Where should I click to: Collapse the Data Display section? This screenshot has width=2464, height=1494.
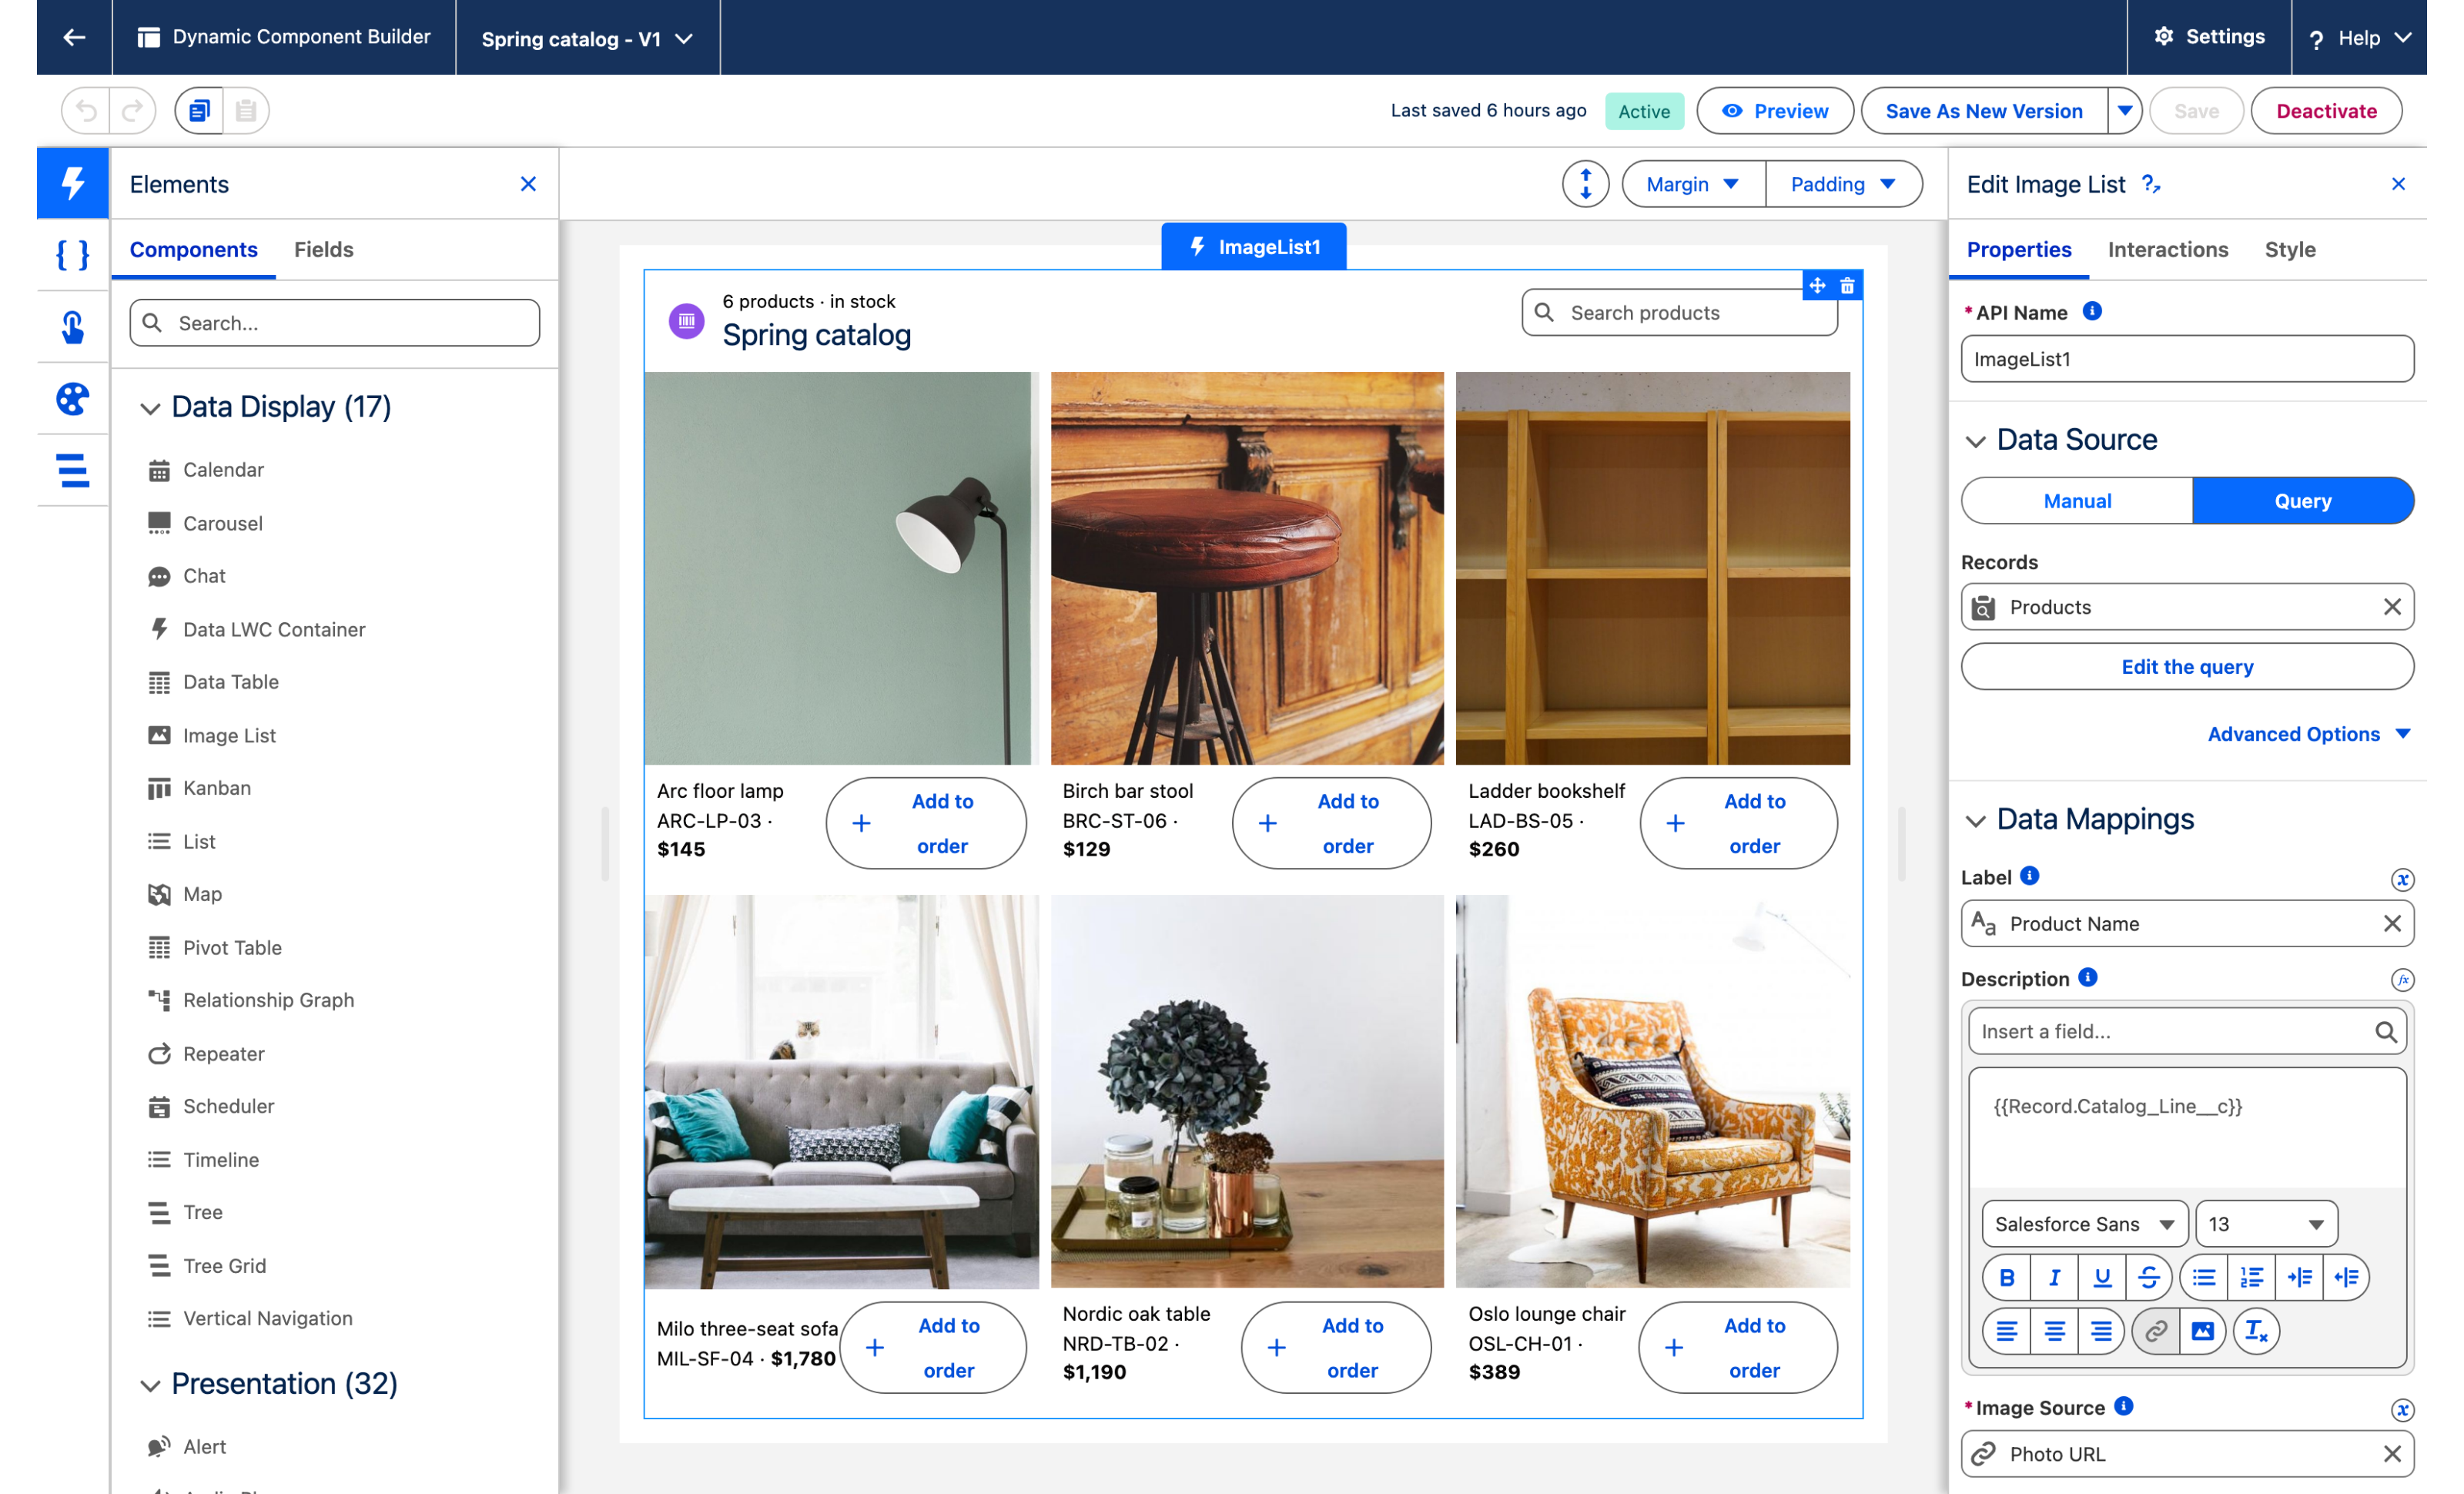tap(150, 408)
